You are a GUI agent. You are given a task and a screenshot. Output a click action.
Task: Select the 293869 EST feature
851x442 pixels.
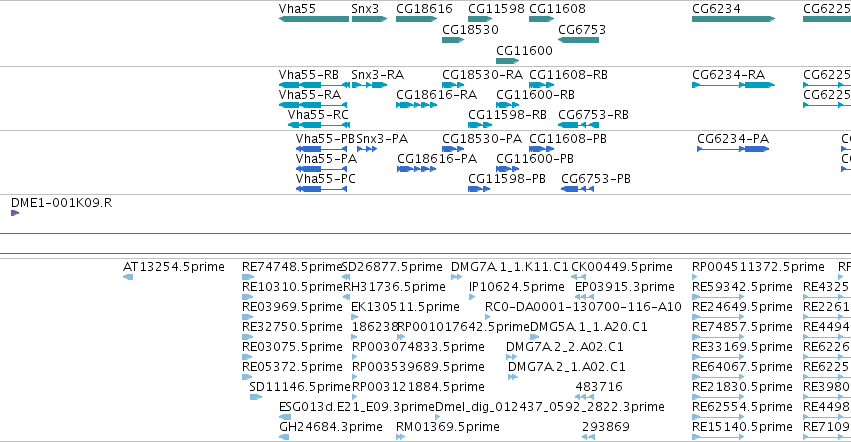[588, 437]
